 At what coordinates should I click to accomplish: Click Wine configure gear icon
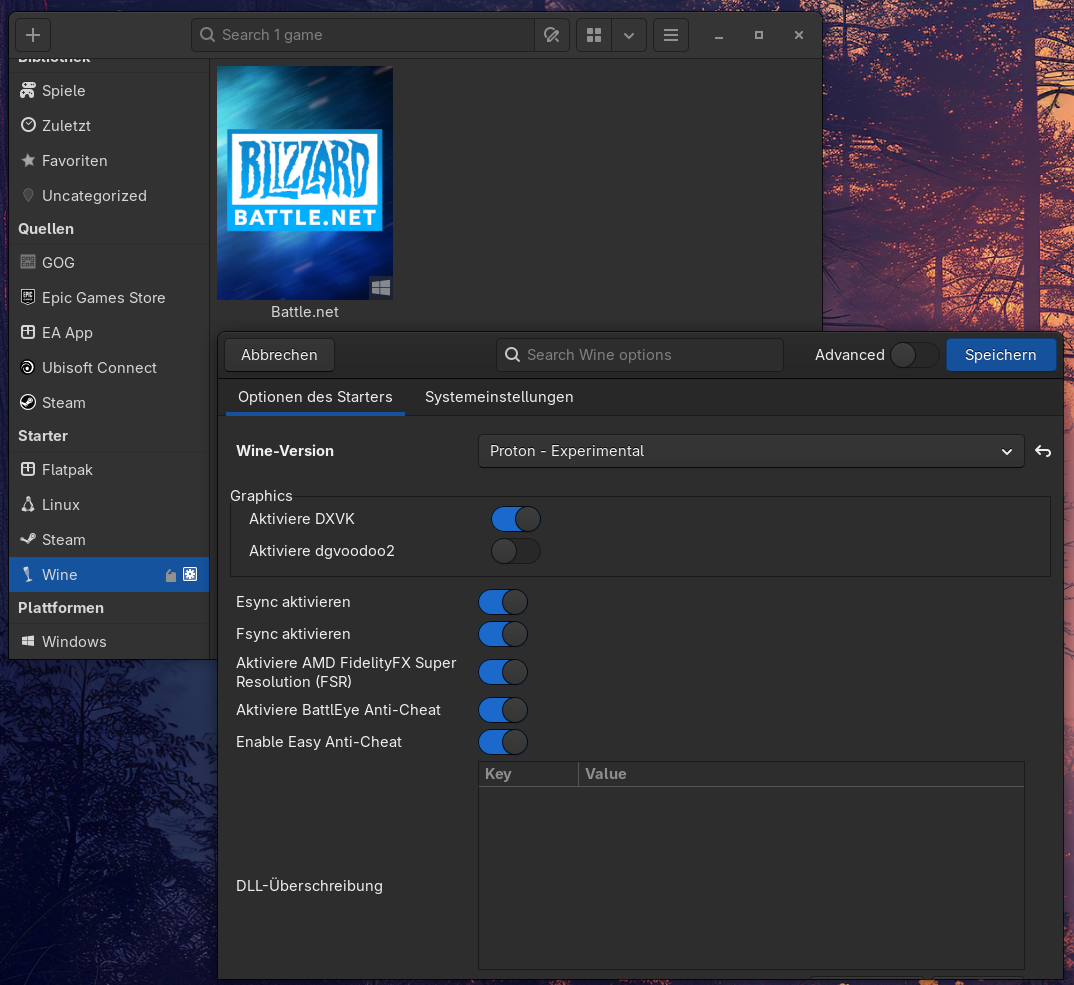point(190,574)
